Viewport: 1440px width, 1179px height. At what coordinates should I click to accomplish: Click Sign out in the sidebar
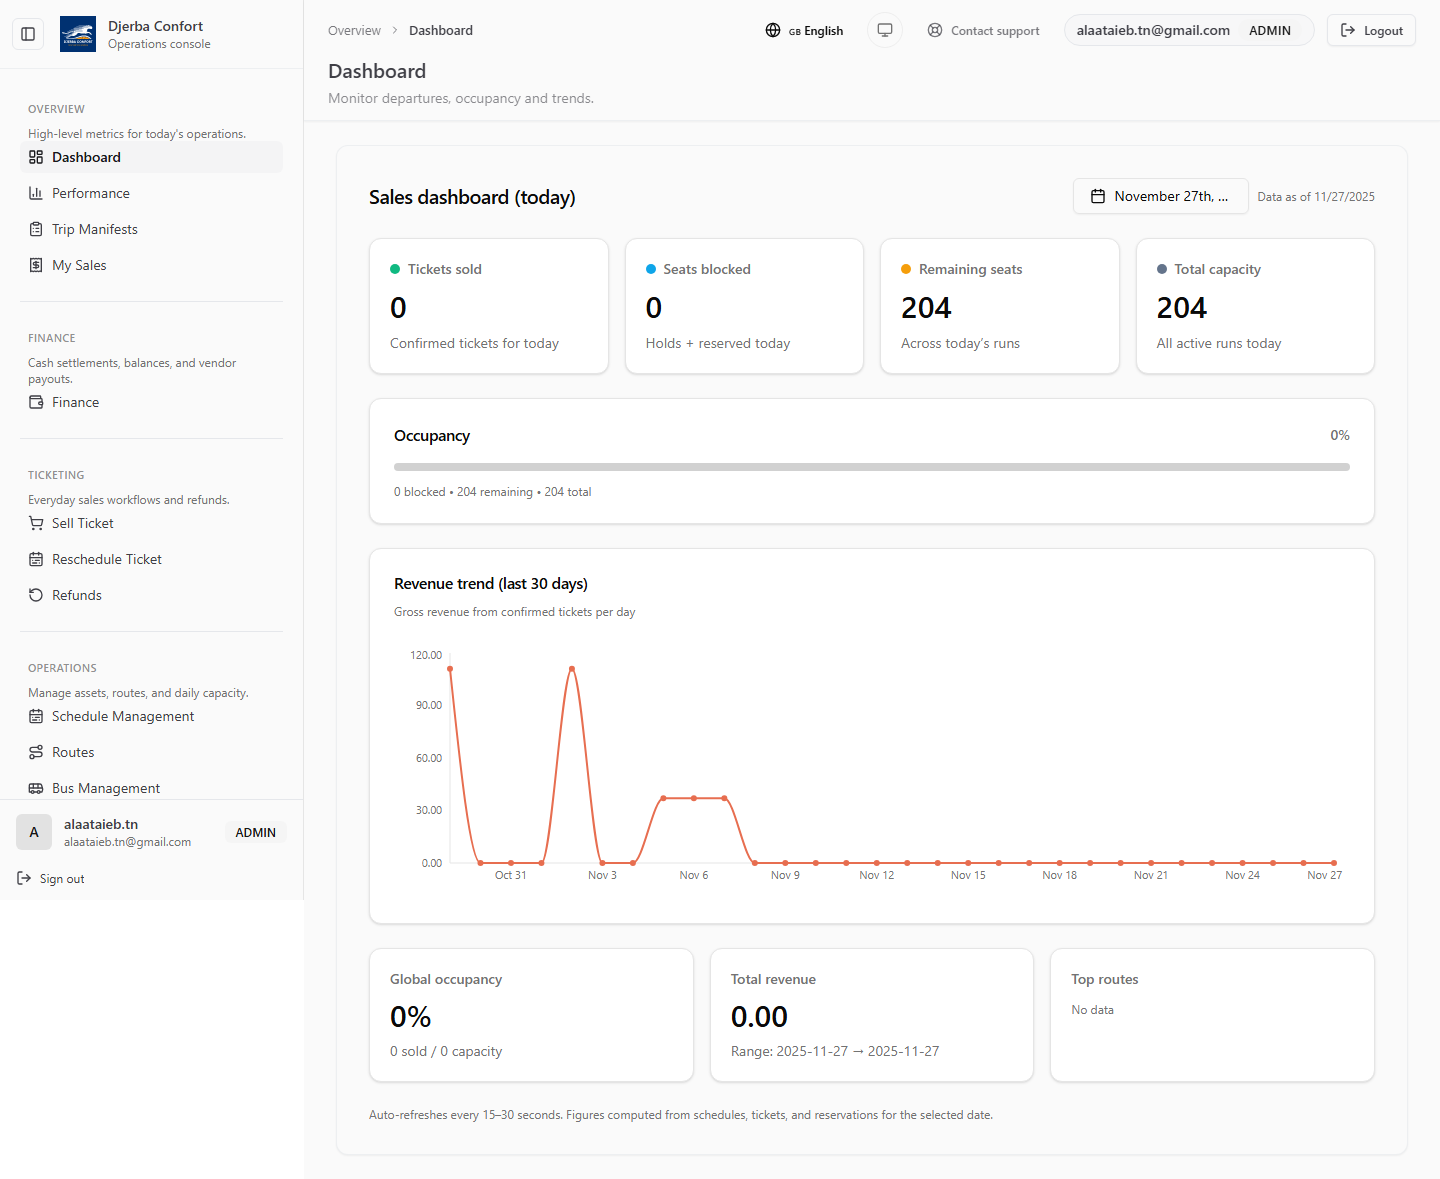click(52, 879)
